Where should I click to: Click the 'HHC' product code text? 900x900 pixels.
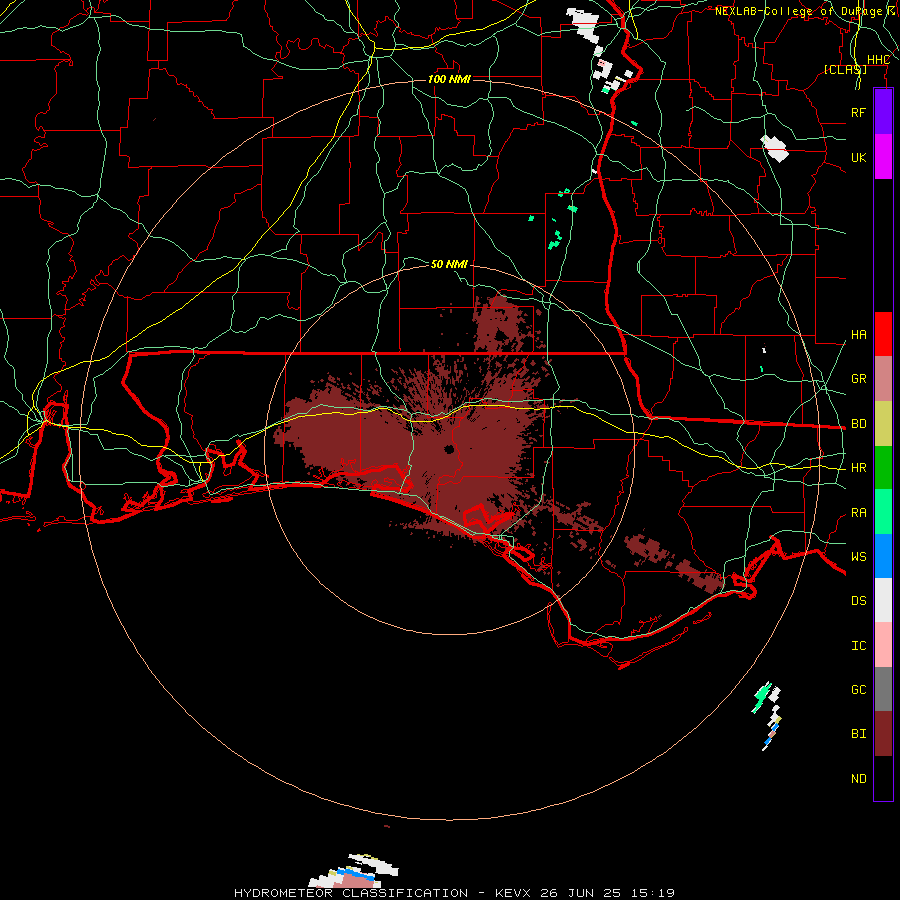878,60
